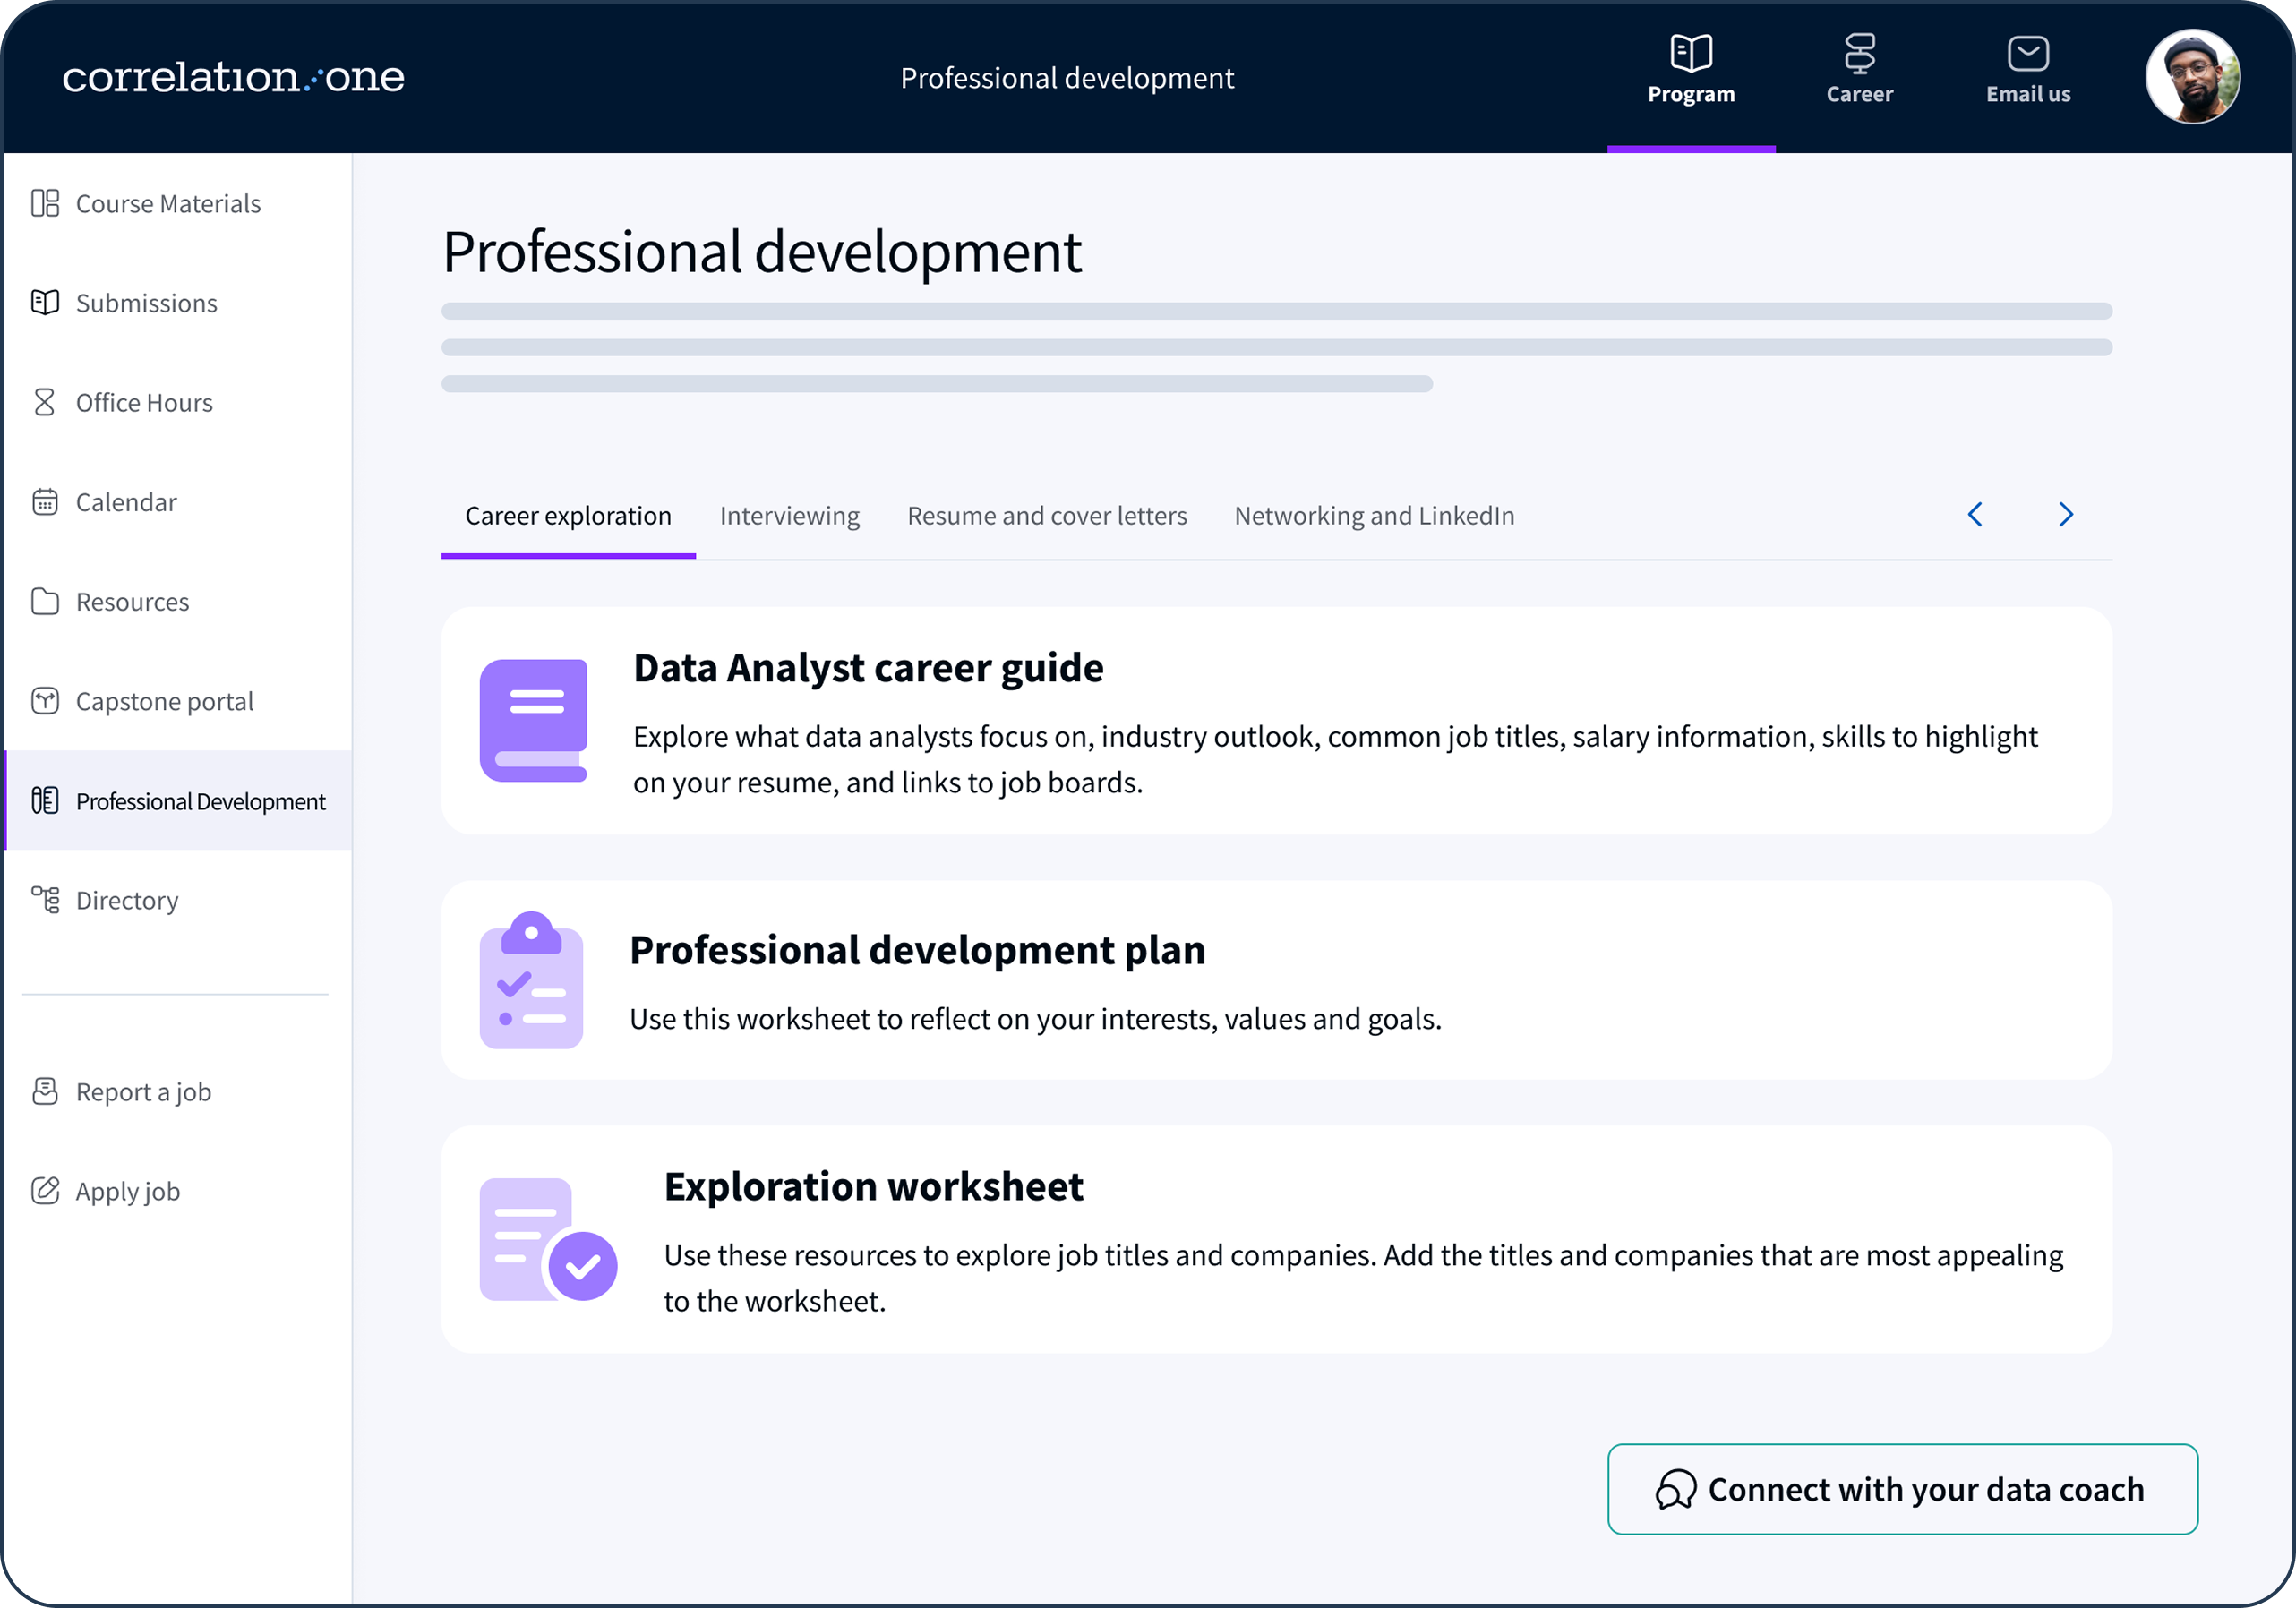Click the purple book icon for career guide
2296x1608 pixels.
pos(533,720)
